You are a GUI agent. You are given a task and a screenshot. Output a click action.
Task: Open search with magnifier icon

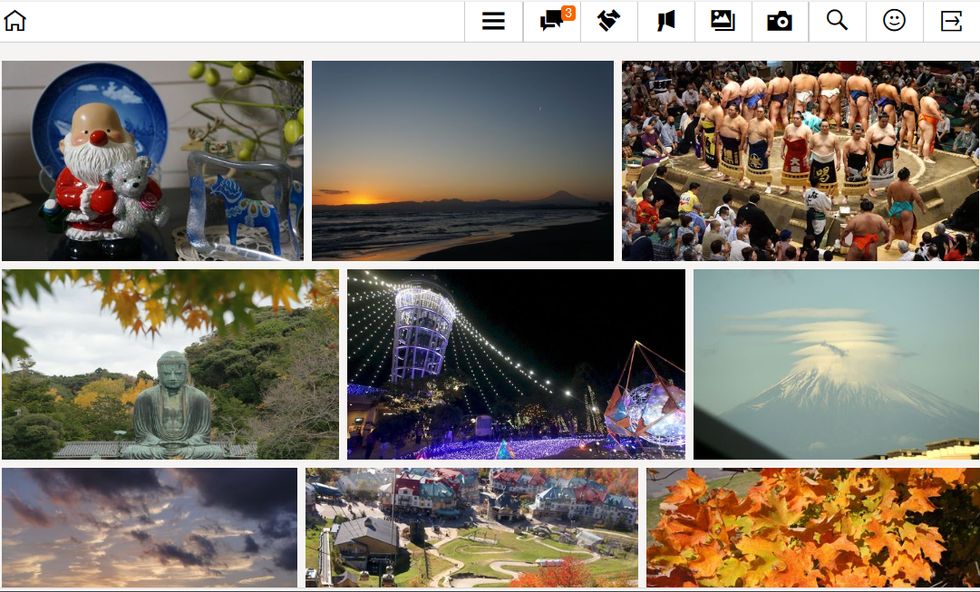(837, 21)
